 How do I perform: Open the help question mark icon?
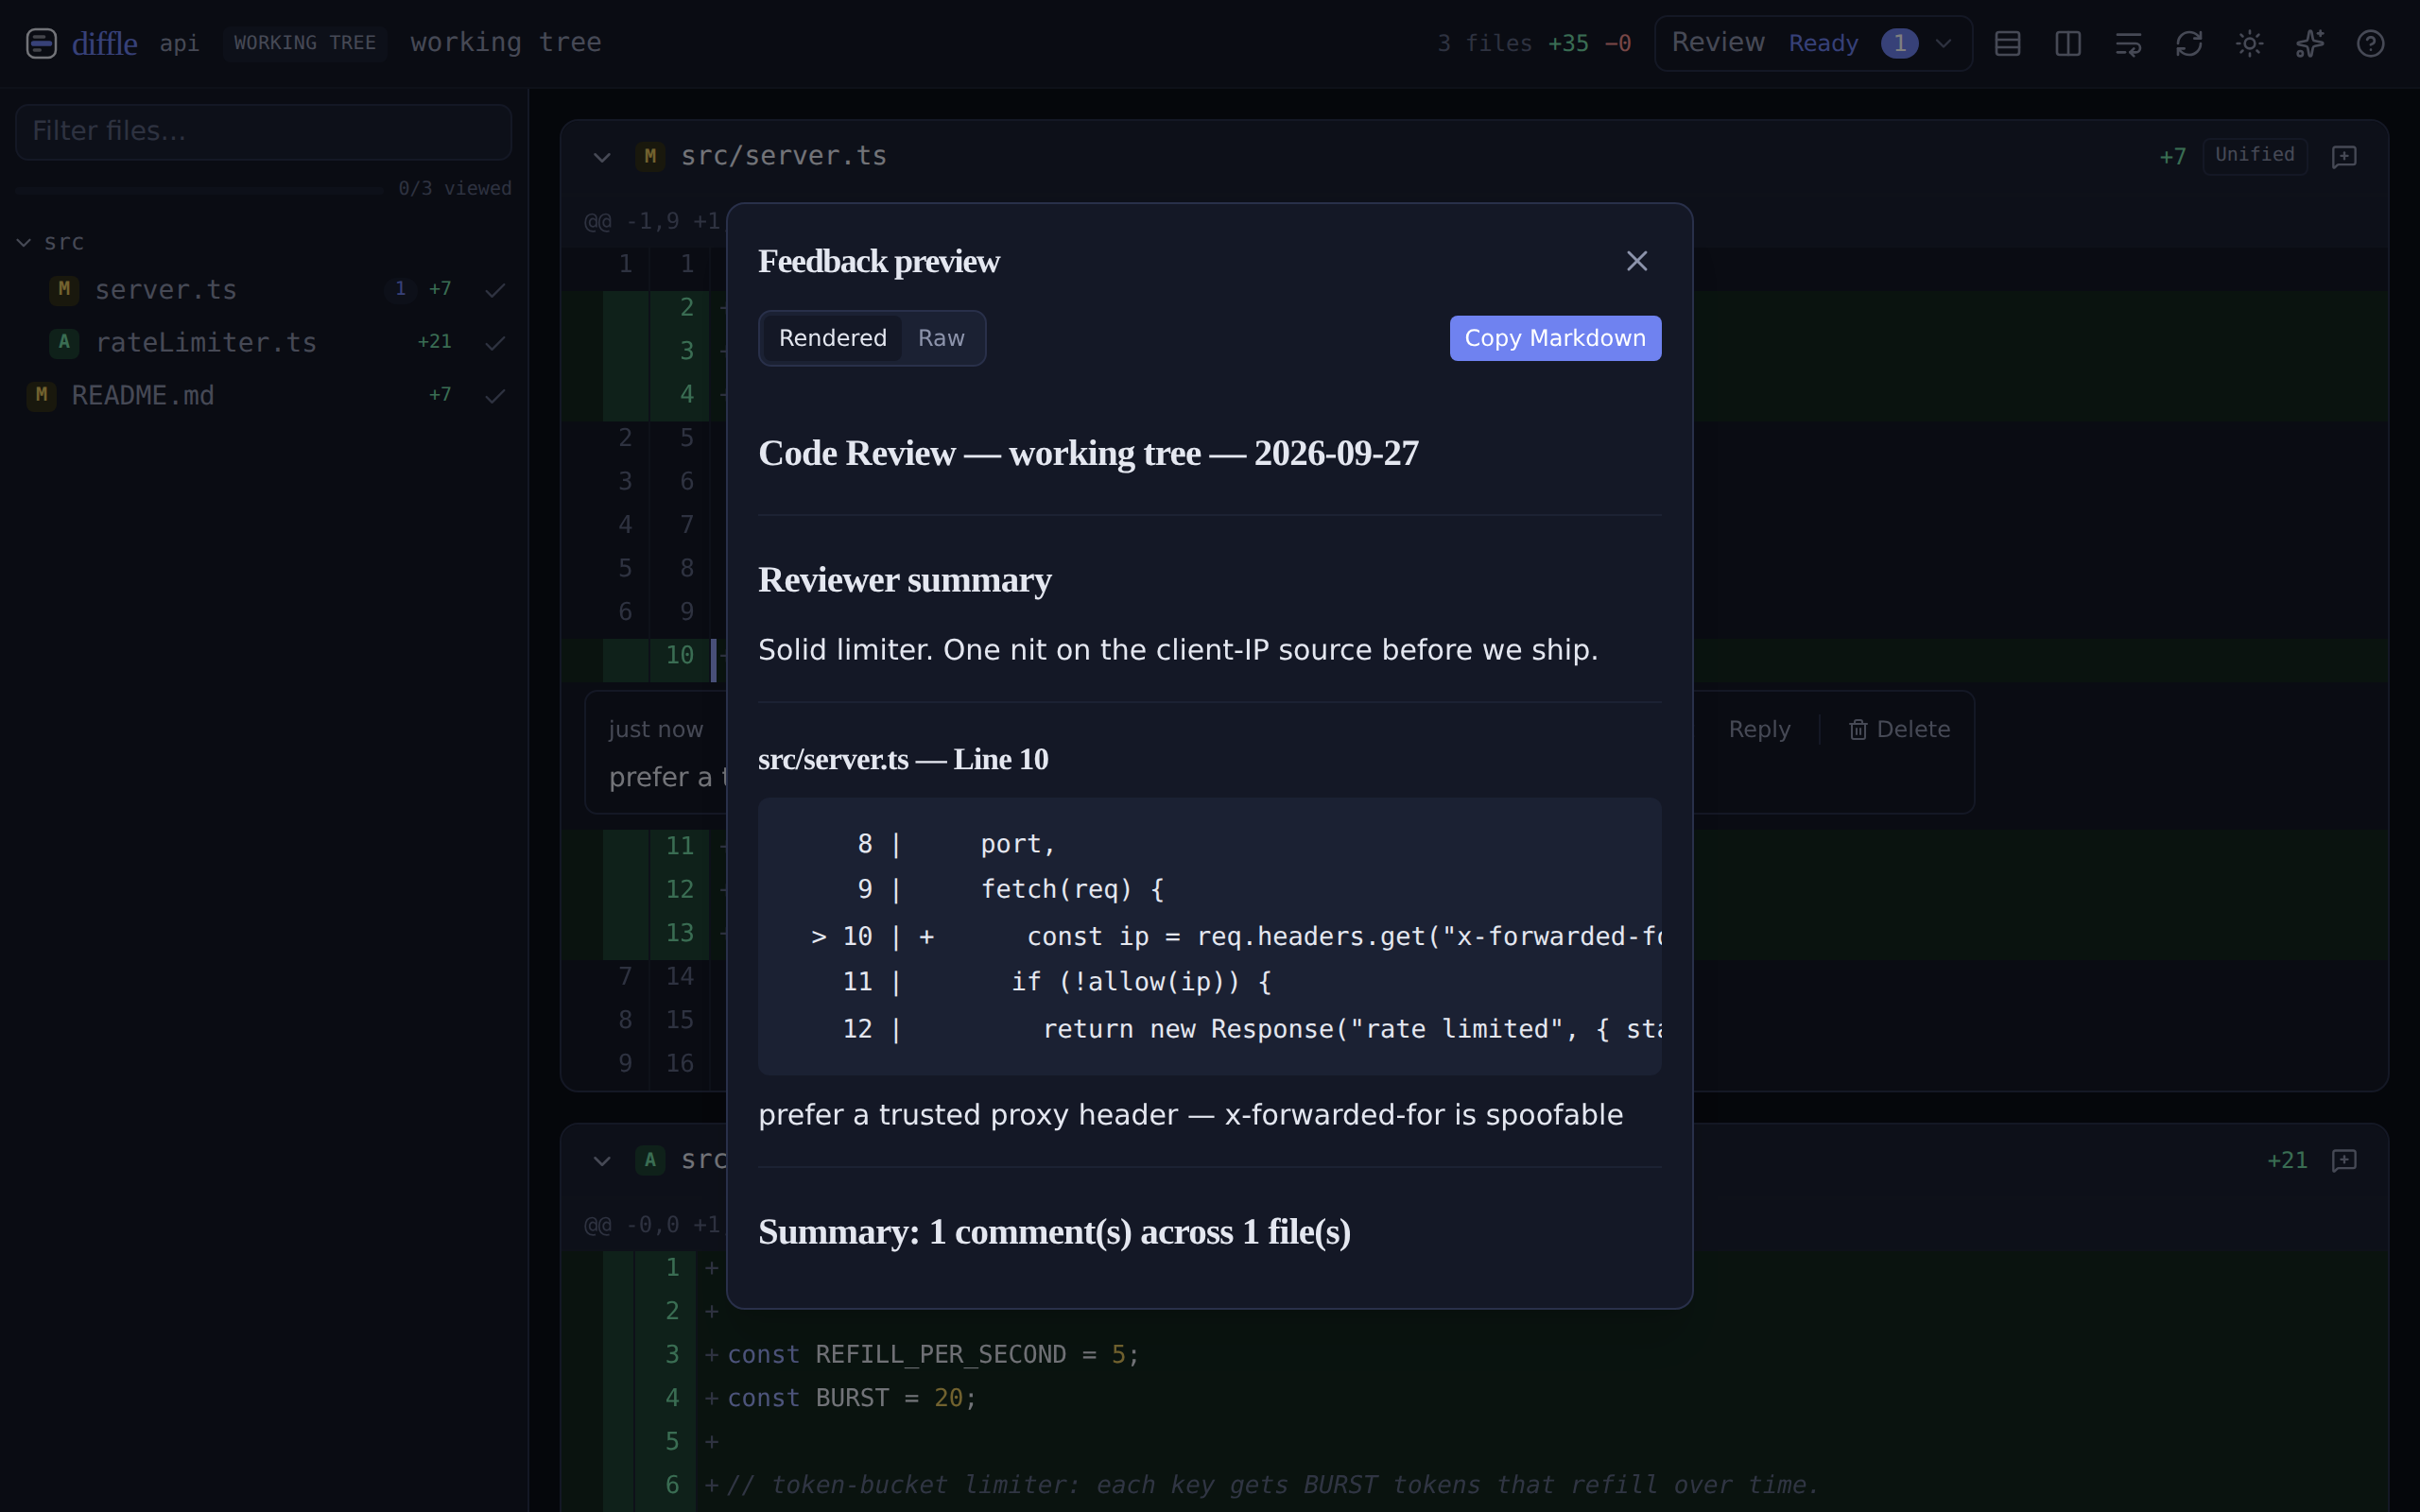click(2371, 43)
